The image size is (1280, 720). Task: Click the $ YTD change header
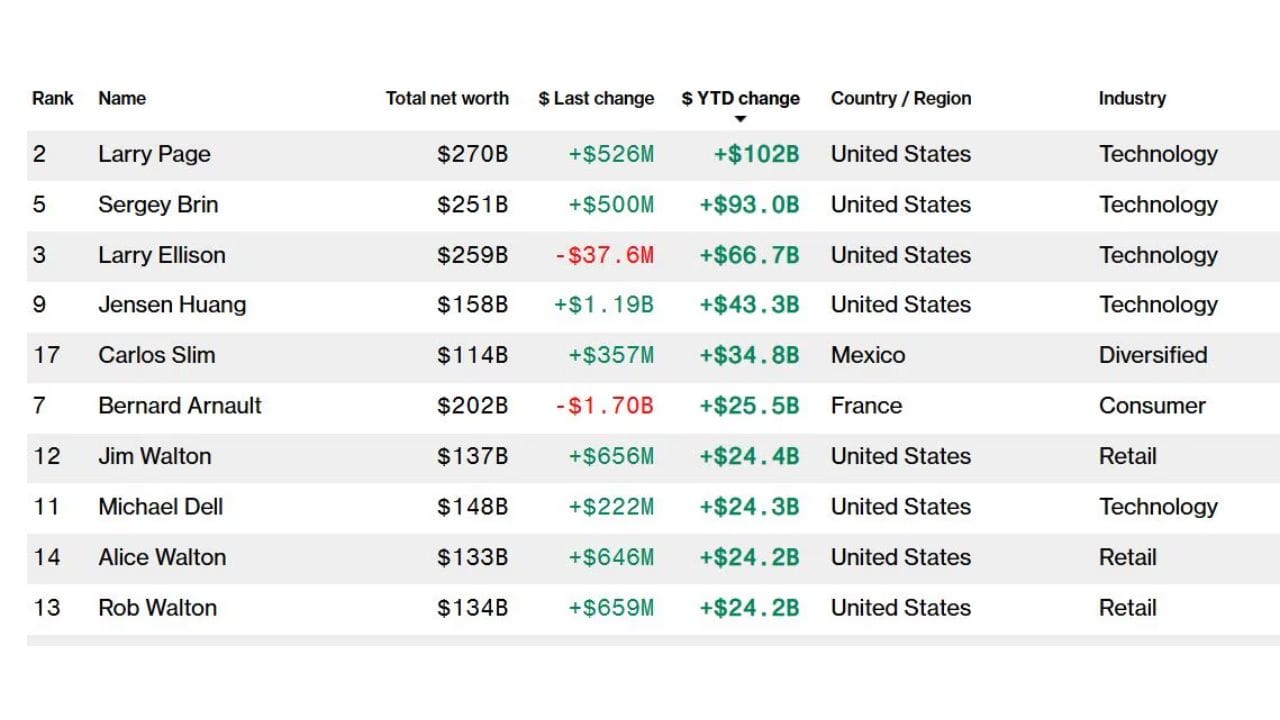(x=740, y=98)
